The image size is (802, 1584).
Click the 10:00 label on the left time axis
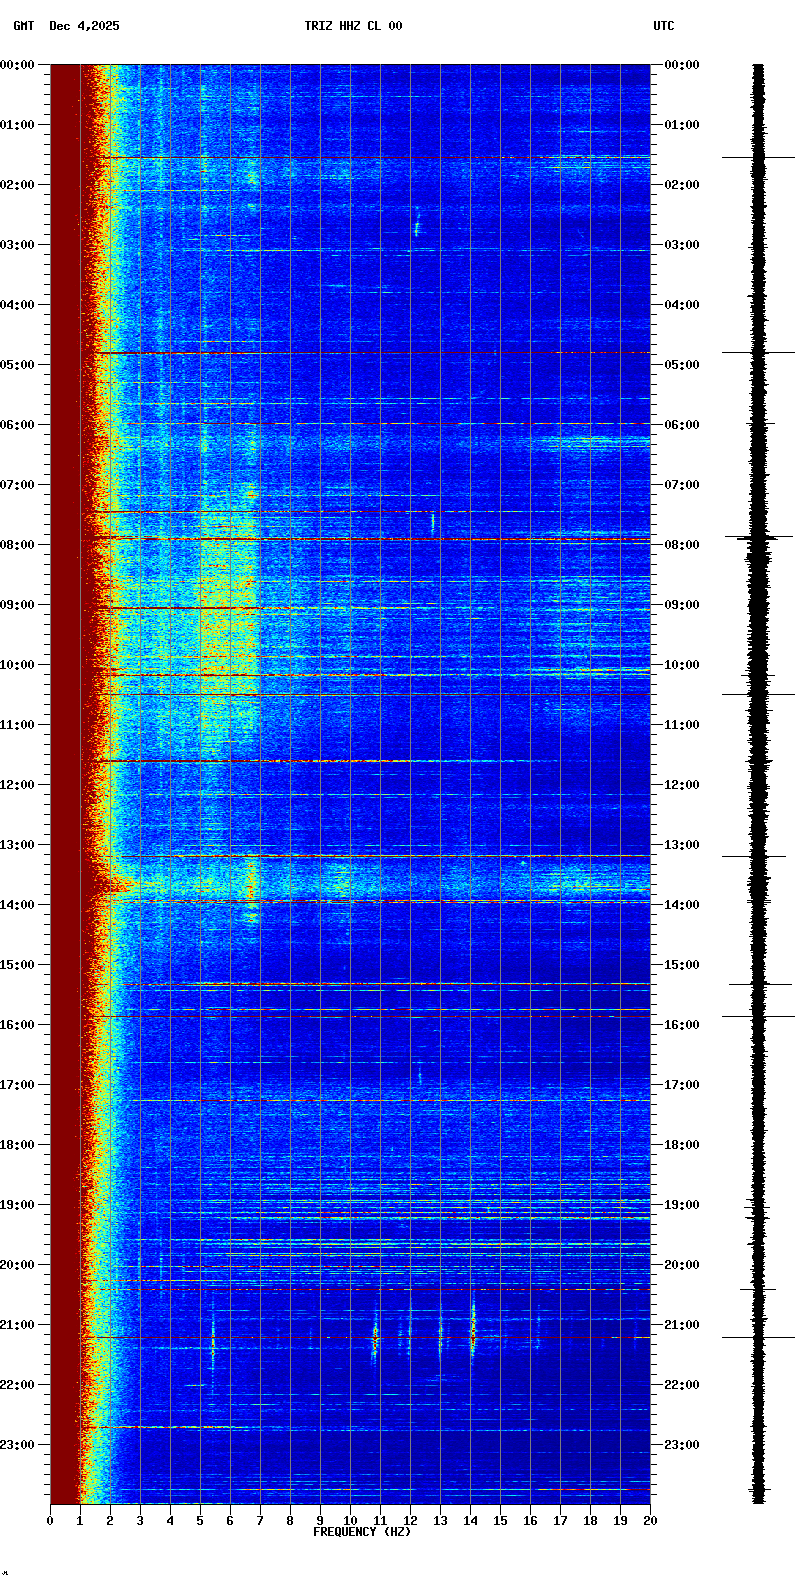point(17,665)
